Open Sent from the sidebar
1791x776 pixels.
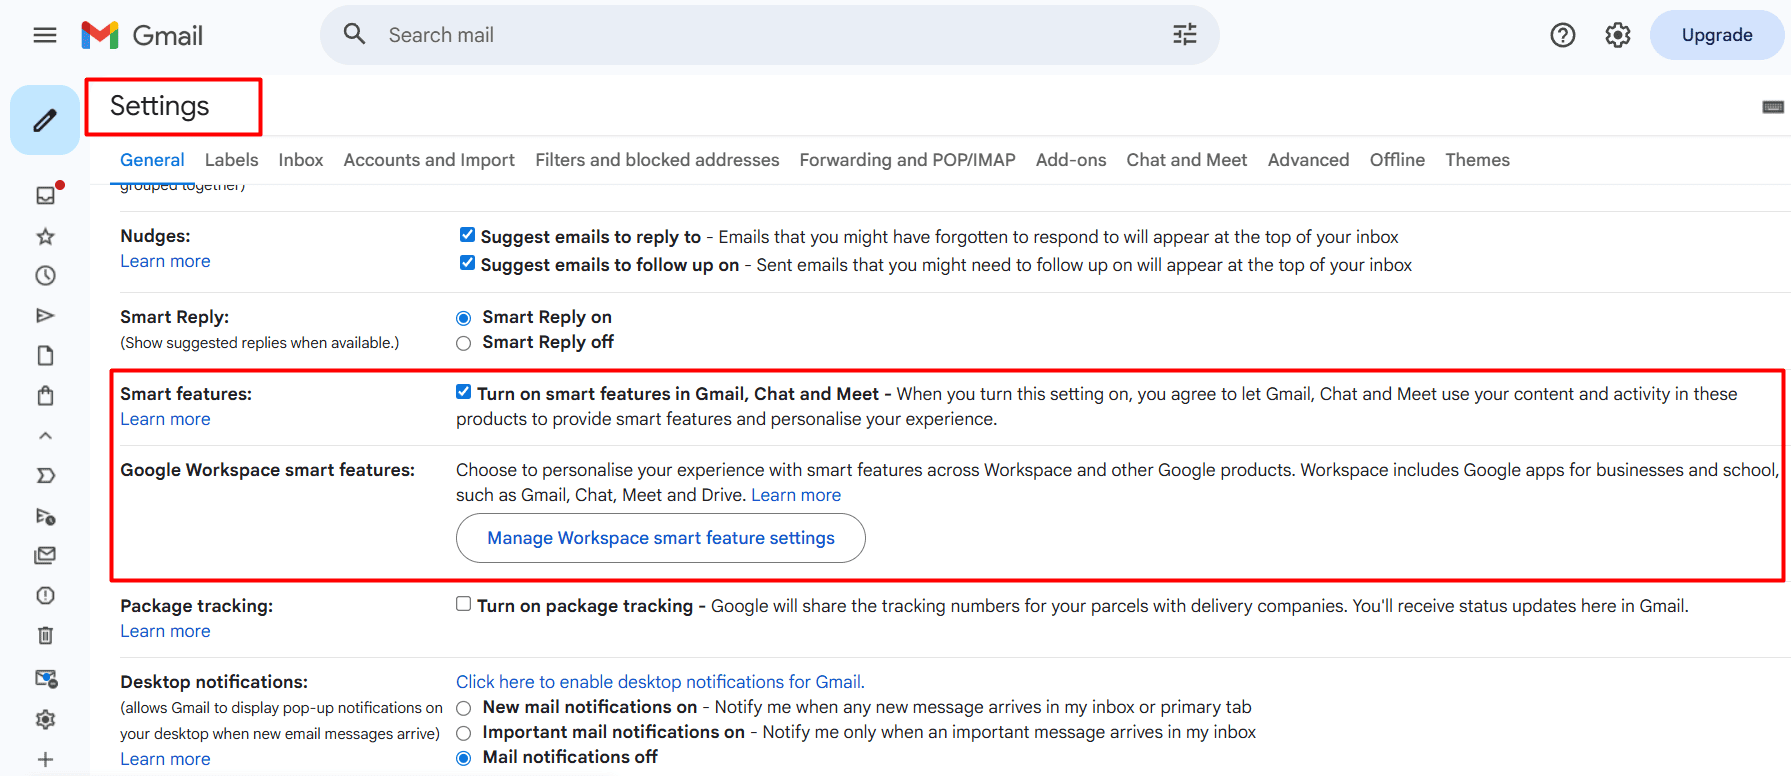pyautogui.click(x=45, y=316)
